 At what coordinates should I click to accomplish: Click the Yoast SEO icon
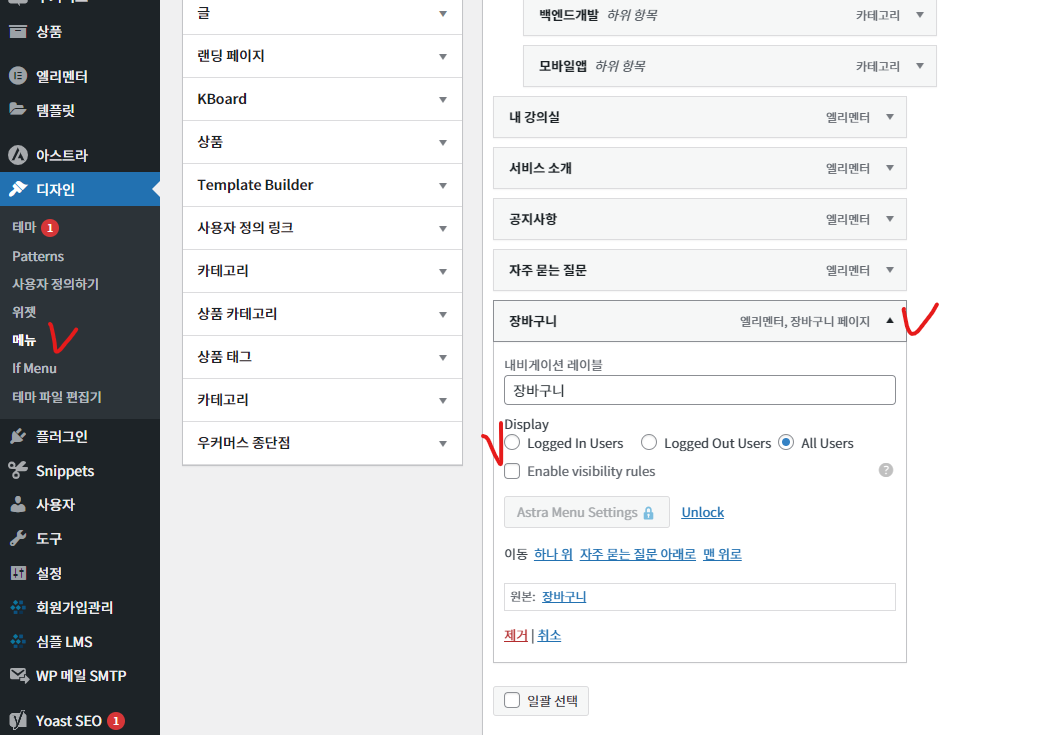pyautogui.click(x=18, y=720)
